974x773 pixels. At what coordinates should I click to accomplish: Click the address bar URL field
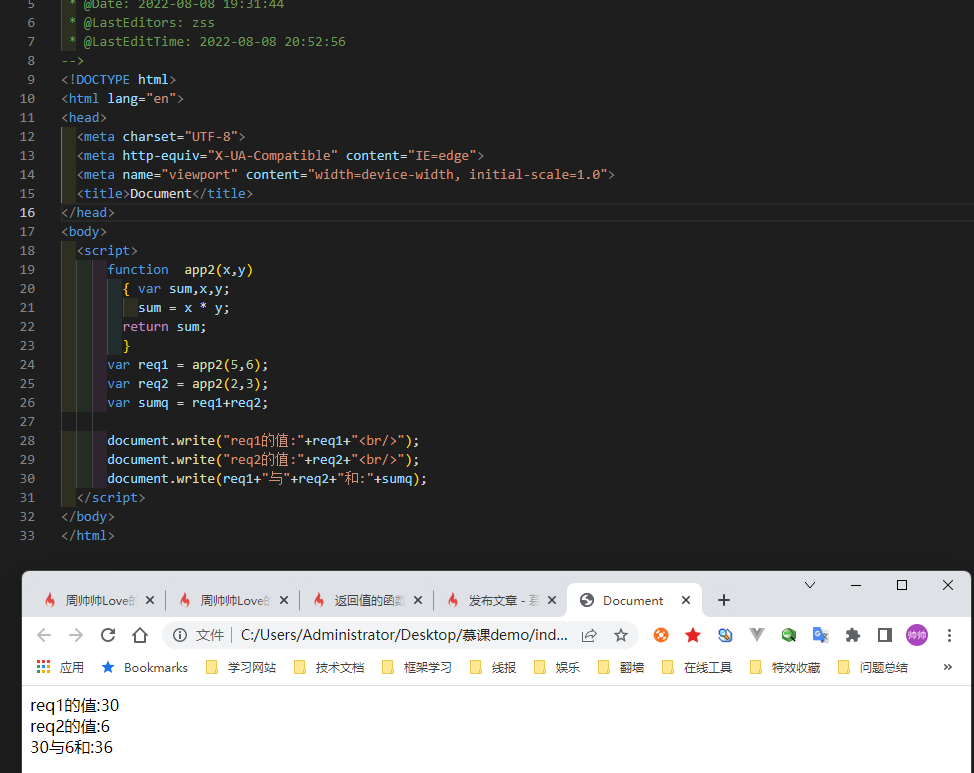404,635
